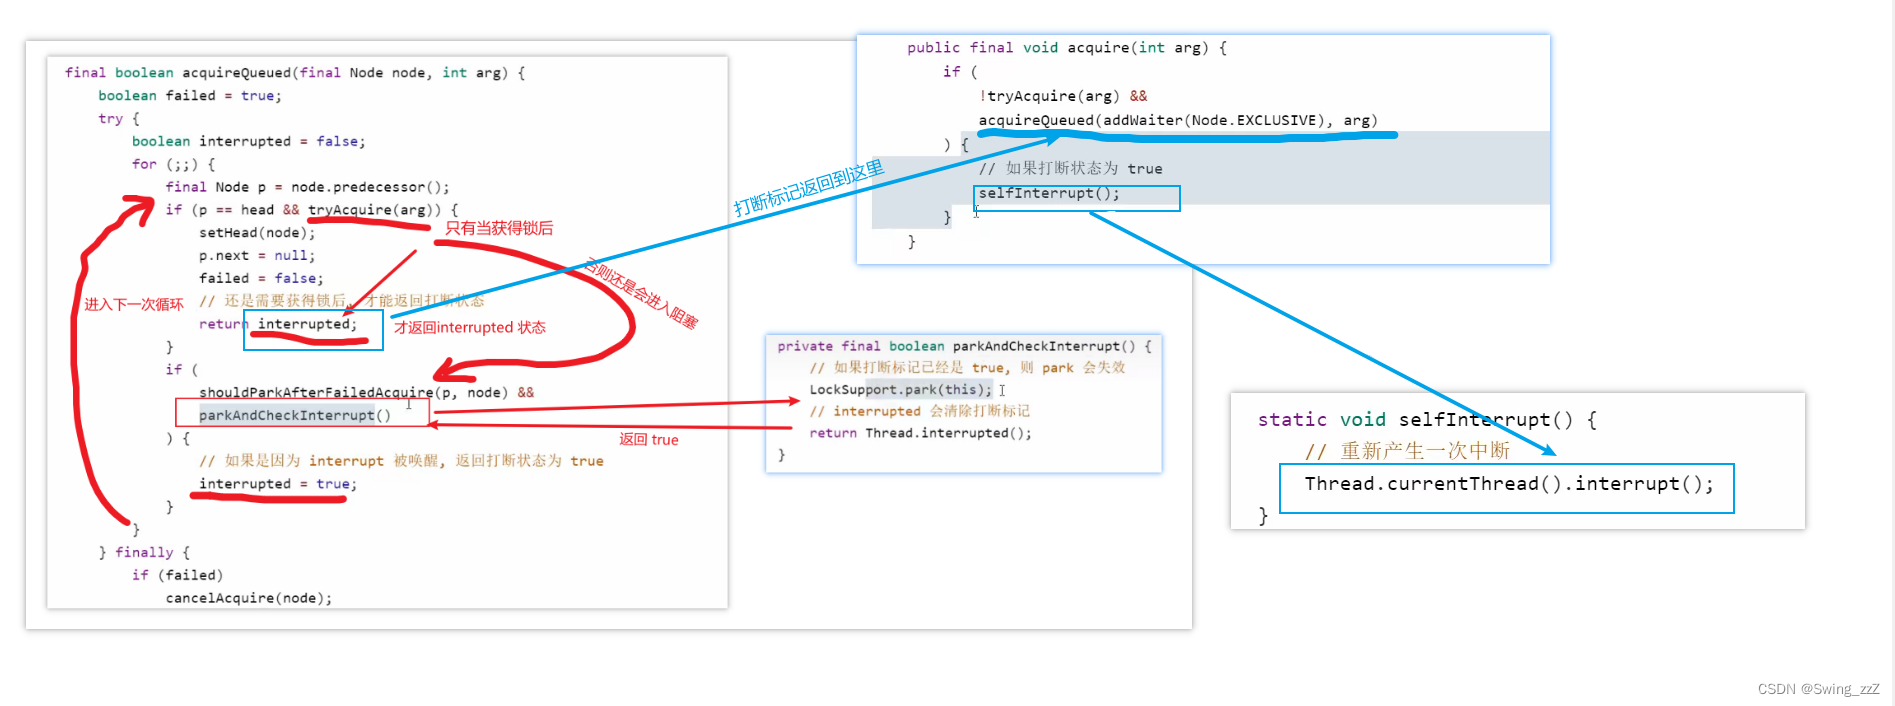Click the "for (;;) {" loop line

tap(173, 164)
